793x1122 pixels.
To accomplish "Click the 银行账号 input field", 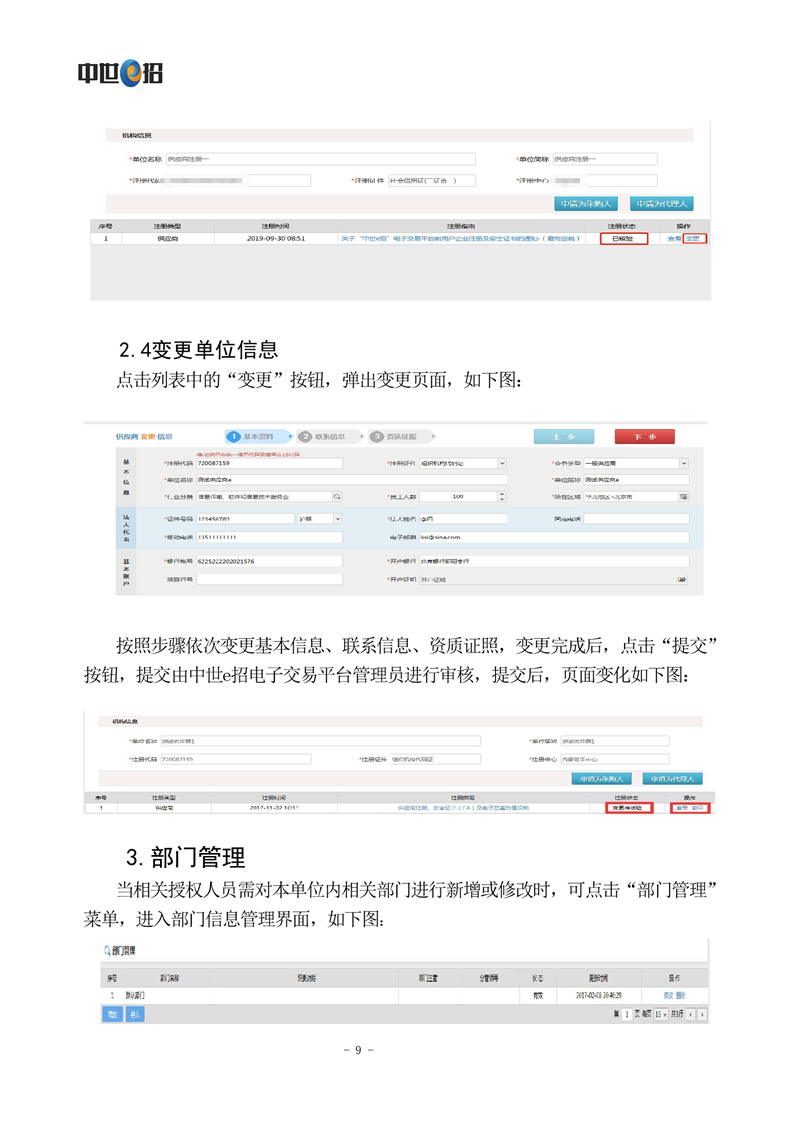I will (x=268, y=562).
